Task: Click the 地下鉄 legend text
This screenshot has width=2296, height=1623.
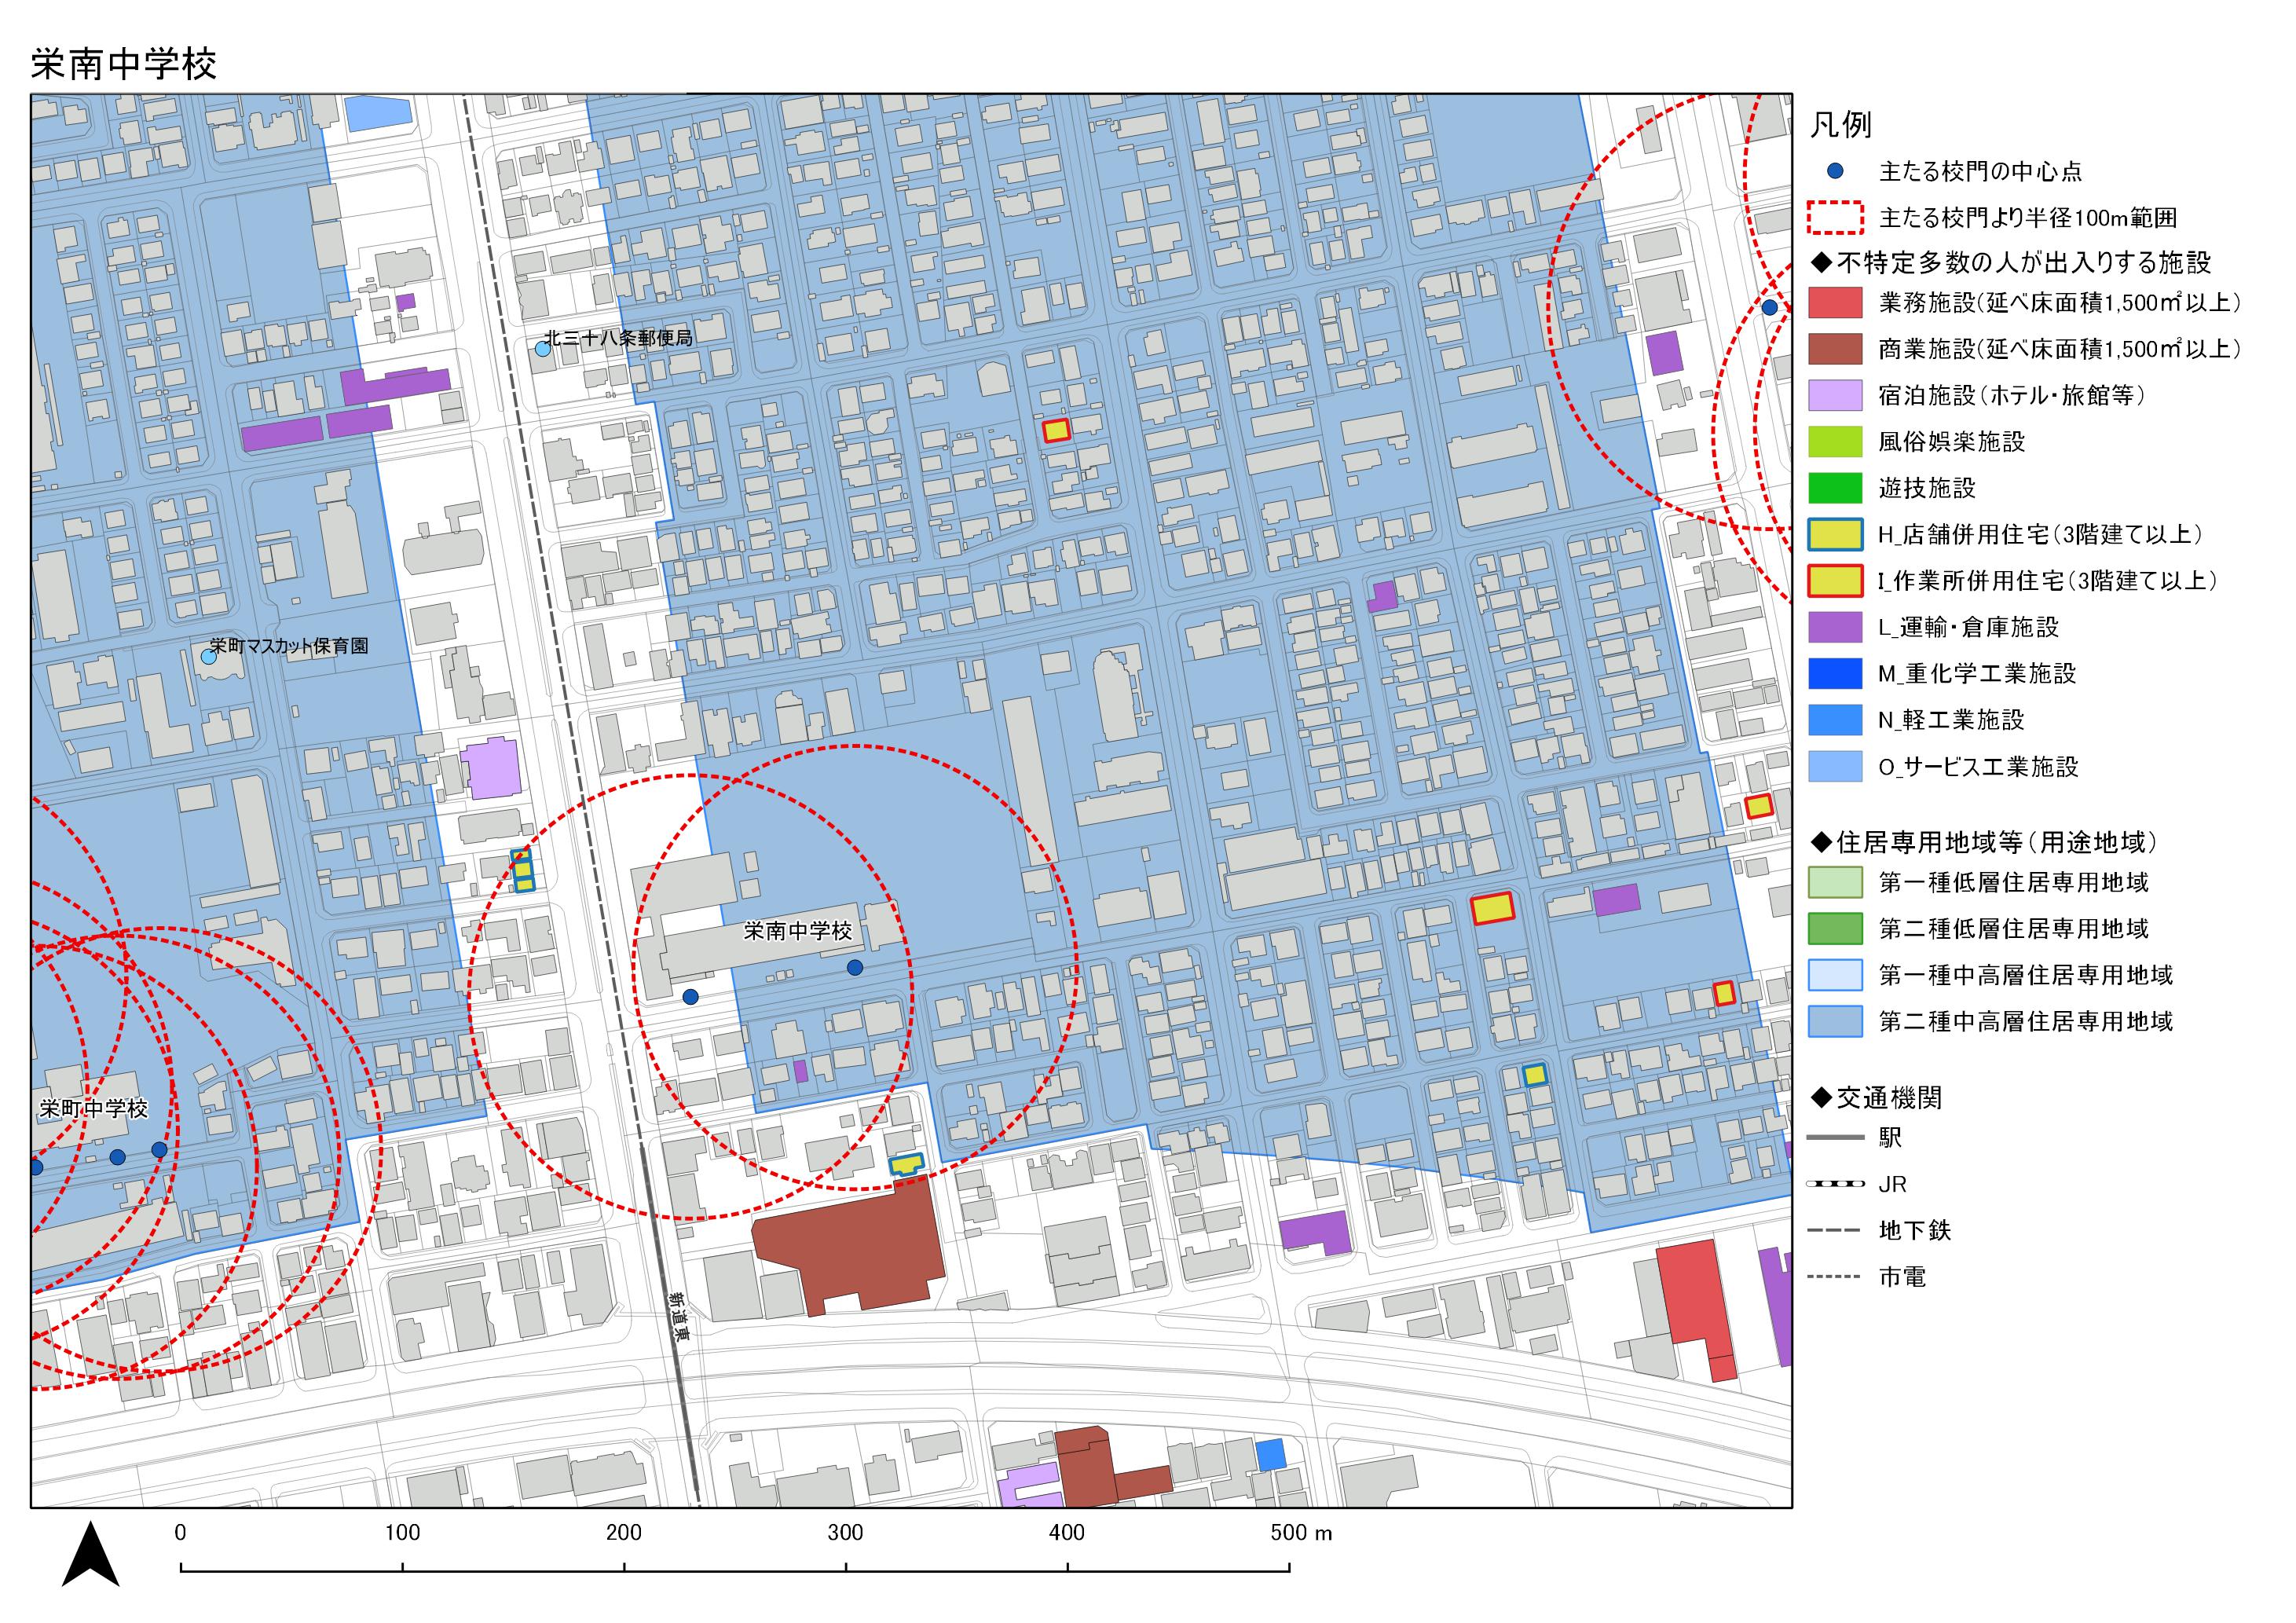Action: [1914, 1230]
